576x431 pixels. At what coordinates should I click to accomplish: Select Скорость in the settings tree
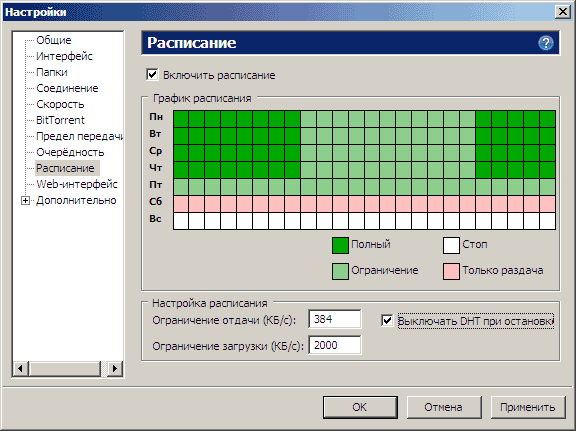click(x=60, y=104)
